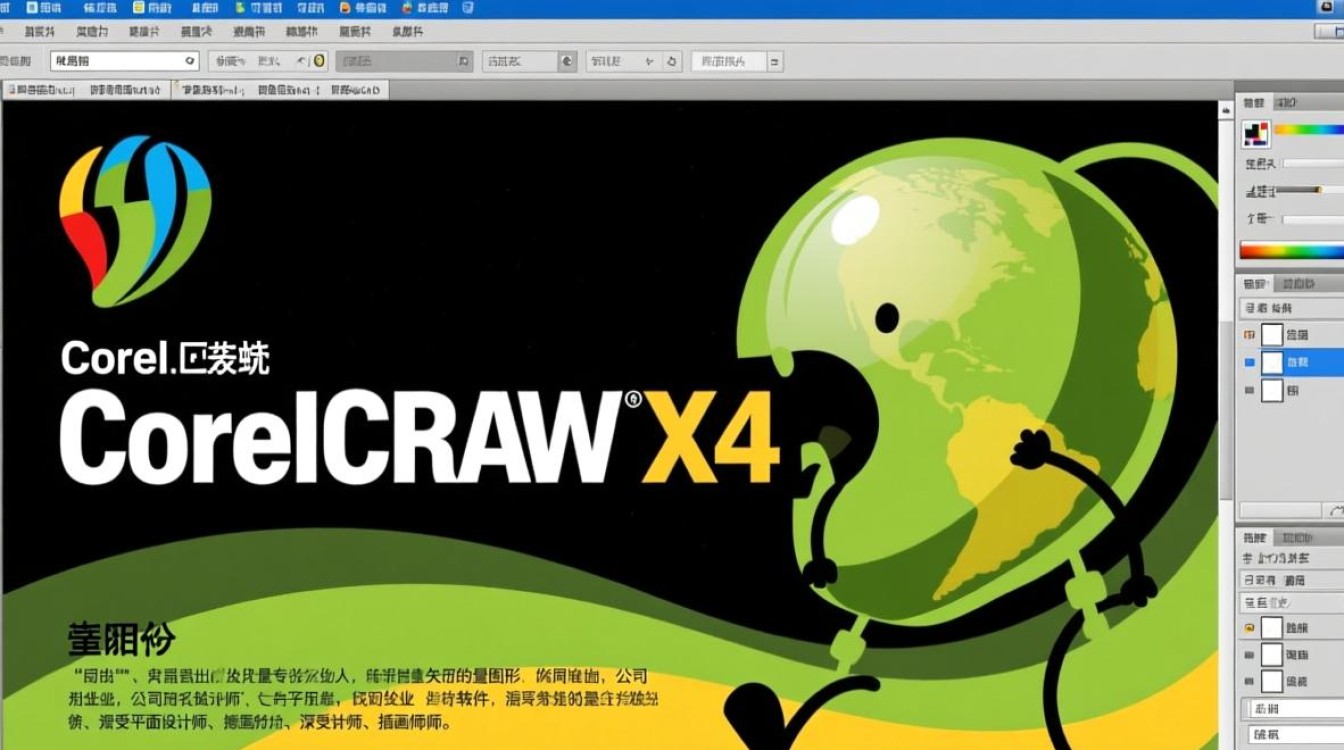Switch to the last document tab ending in CAD

coord(353,89)
